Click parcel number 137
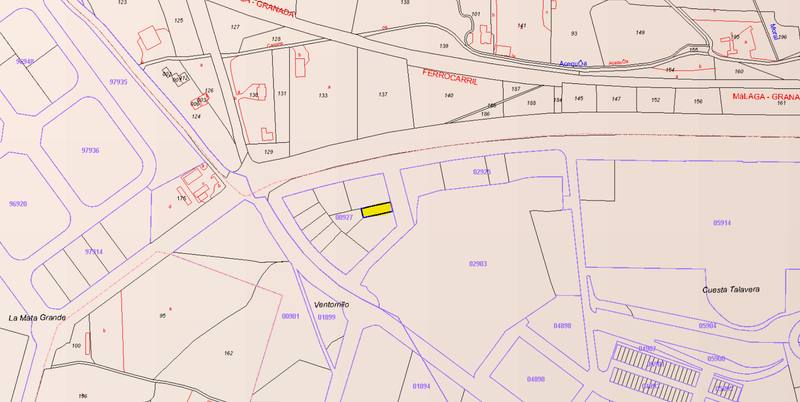Image resolution: width=800 pixels, height=402 pixels. 382,94
